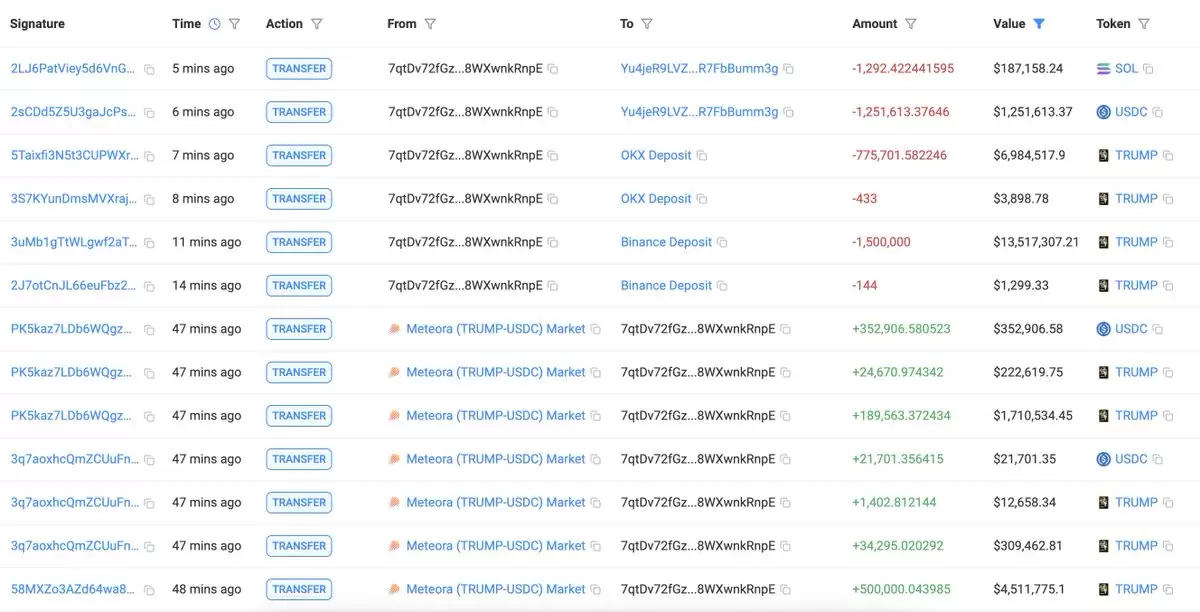Screen dimensions: 1200x612
Task: Copy signature 3uMb1gTtWLgwf2aT
Action: (x=149, y=243)
